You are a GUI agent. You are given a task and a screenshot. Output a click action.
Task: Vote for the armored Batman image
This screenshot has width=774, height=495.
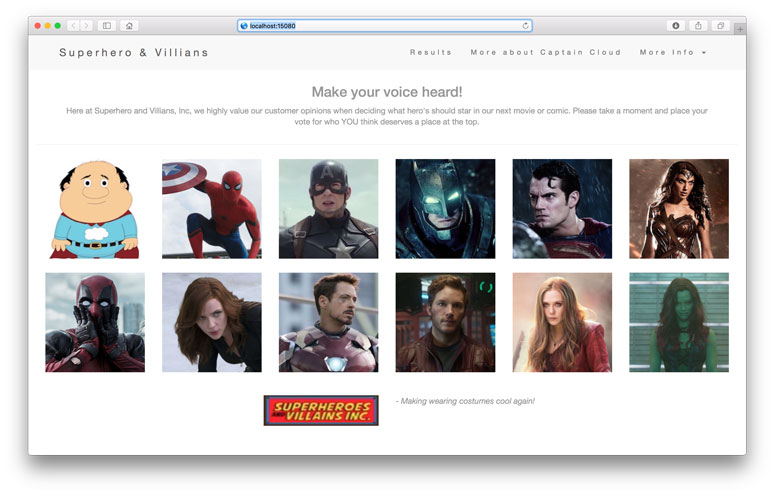445,209
